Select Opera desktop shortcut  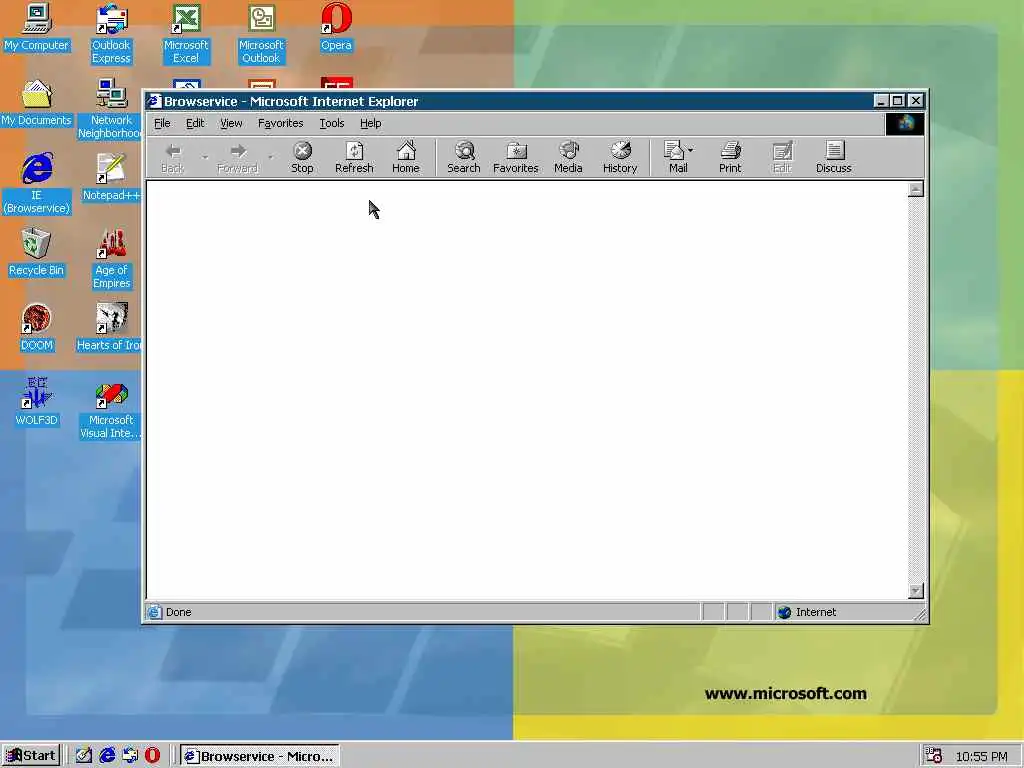[336, 28]
